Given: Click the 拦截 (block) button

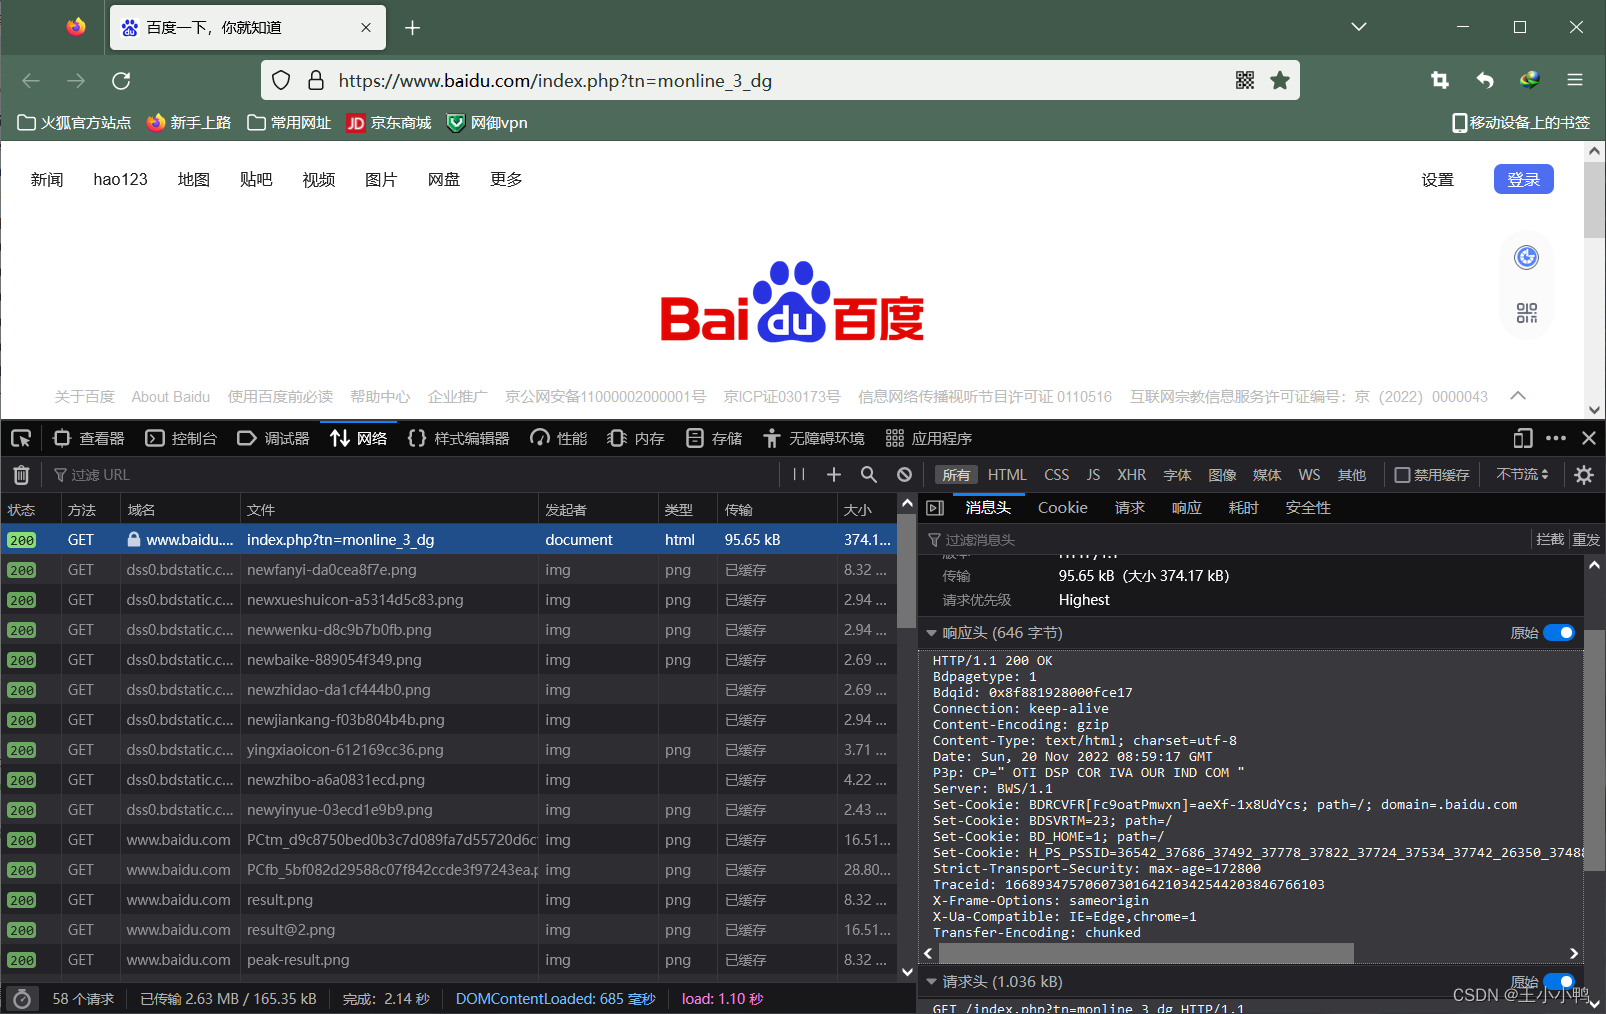Looking at the screenshot, I should pos(1550,539).
